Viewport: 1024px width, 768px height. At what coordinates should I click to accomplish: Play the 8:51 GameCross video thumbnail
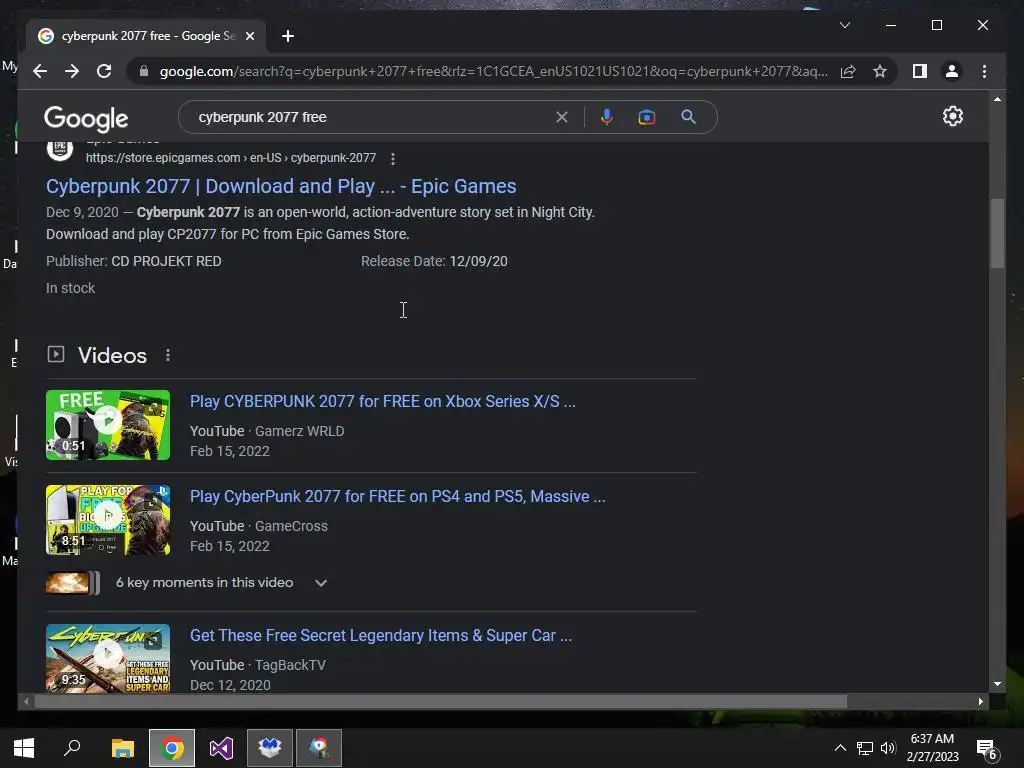(108, 520)
